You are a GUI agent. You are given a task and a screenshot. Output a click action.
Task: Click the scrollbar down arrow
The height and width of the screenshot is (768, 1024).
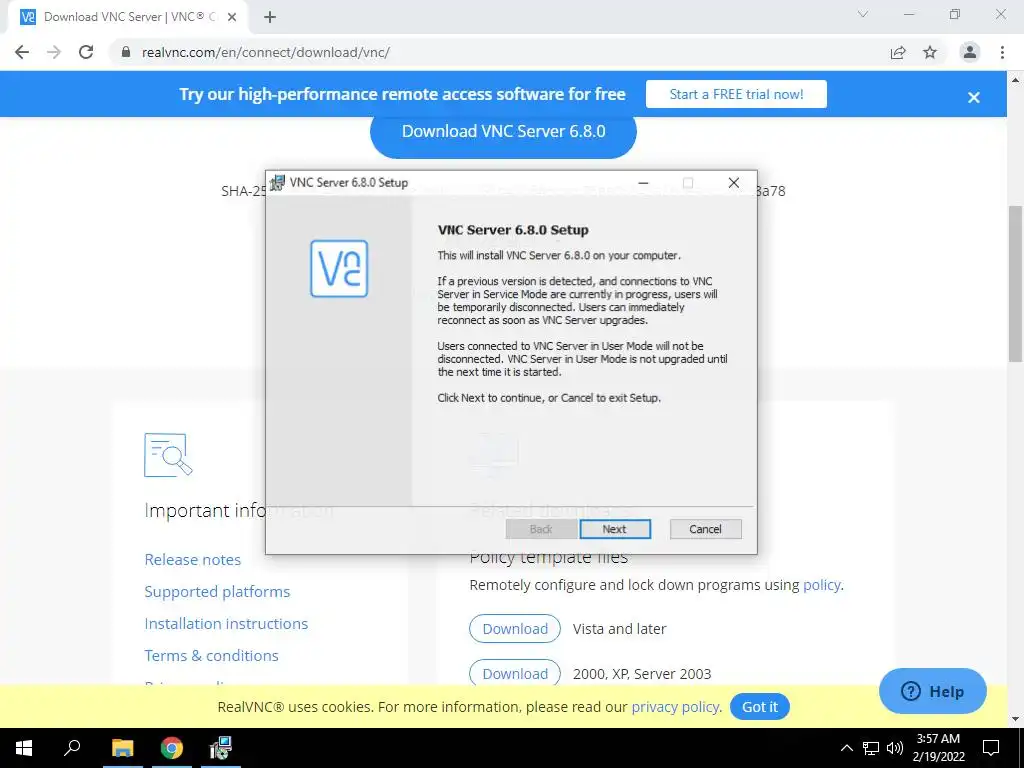(x=1016, y=720)
